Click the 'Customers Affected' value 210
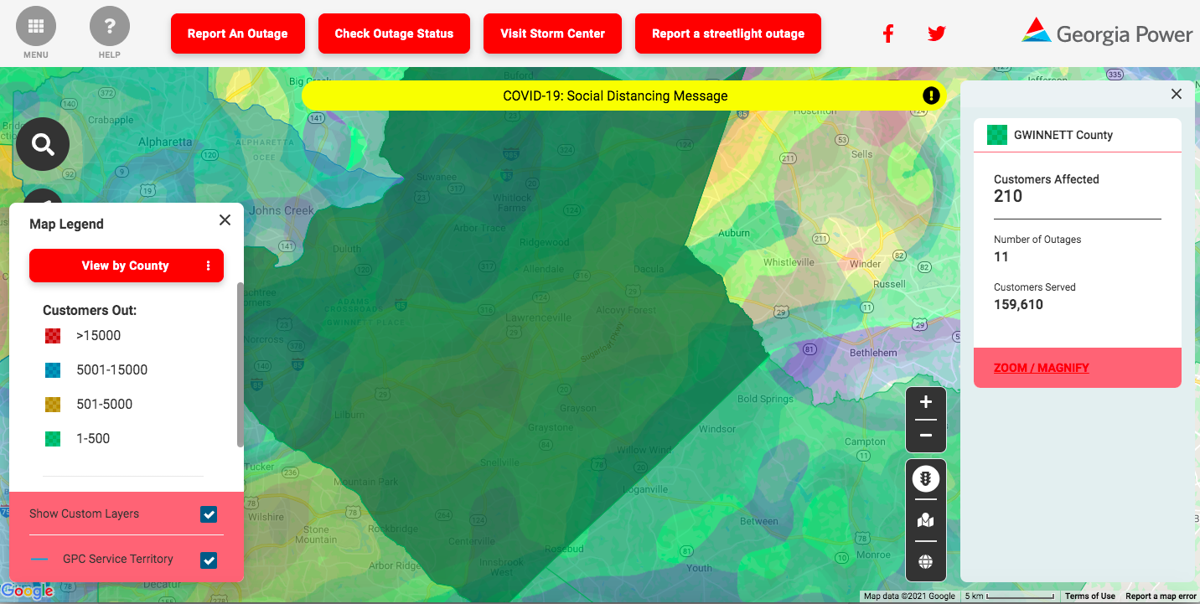 coord(1008,197)
